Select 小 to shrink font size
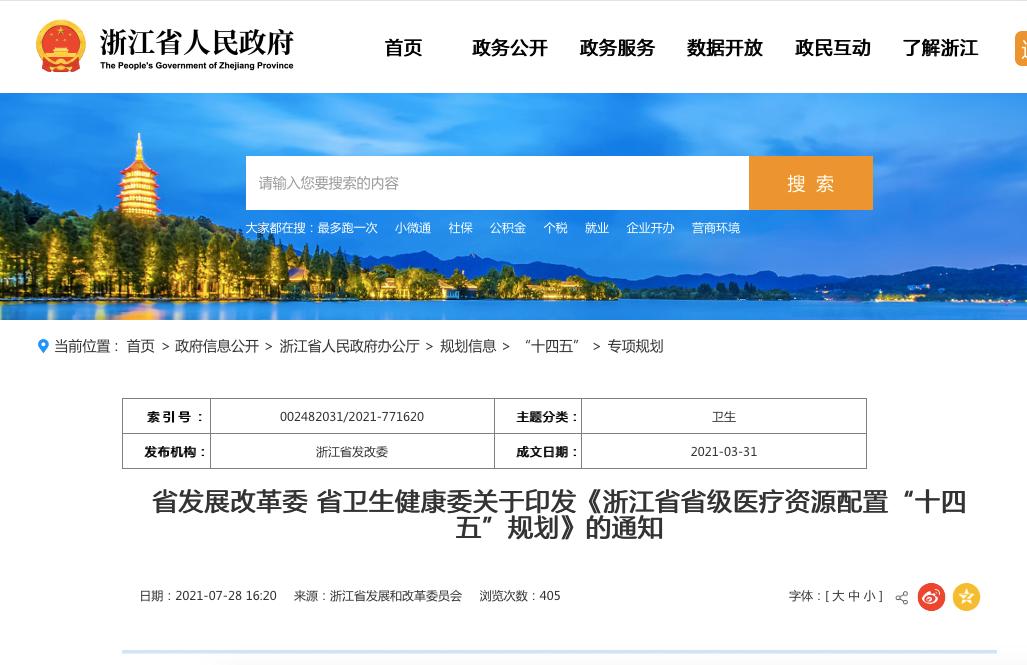The image size is (1027, 665). tap(869, 596)
